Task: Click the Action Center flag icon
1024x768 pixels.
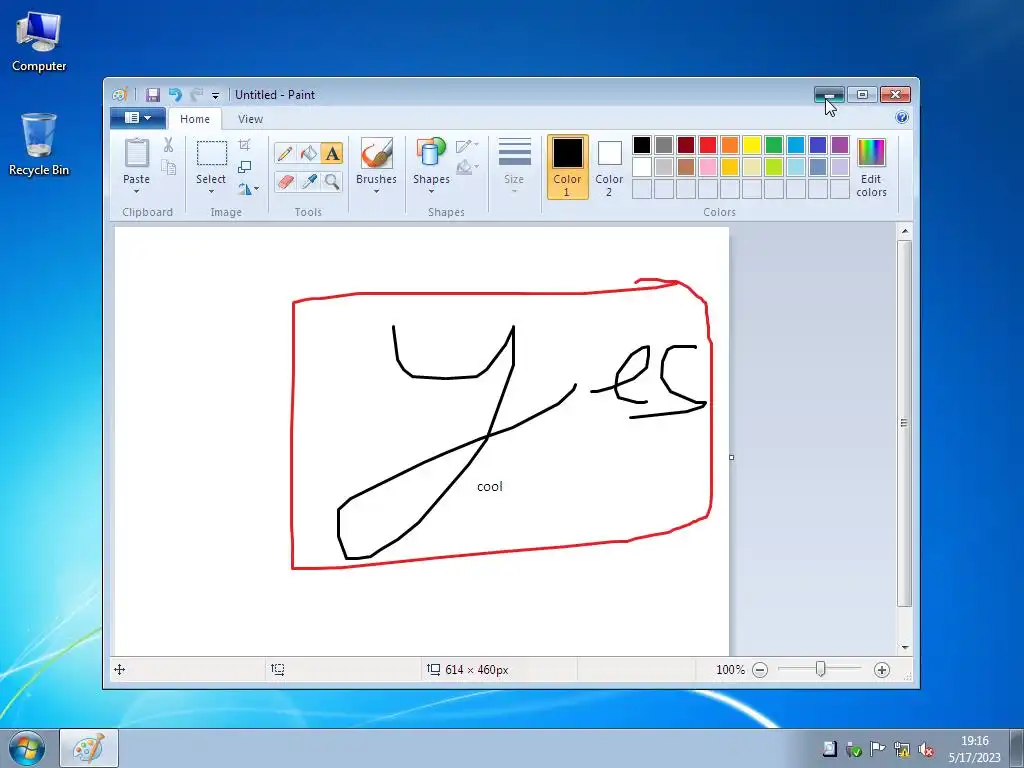Action: (878, 750)
